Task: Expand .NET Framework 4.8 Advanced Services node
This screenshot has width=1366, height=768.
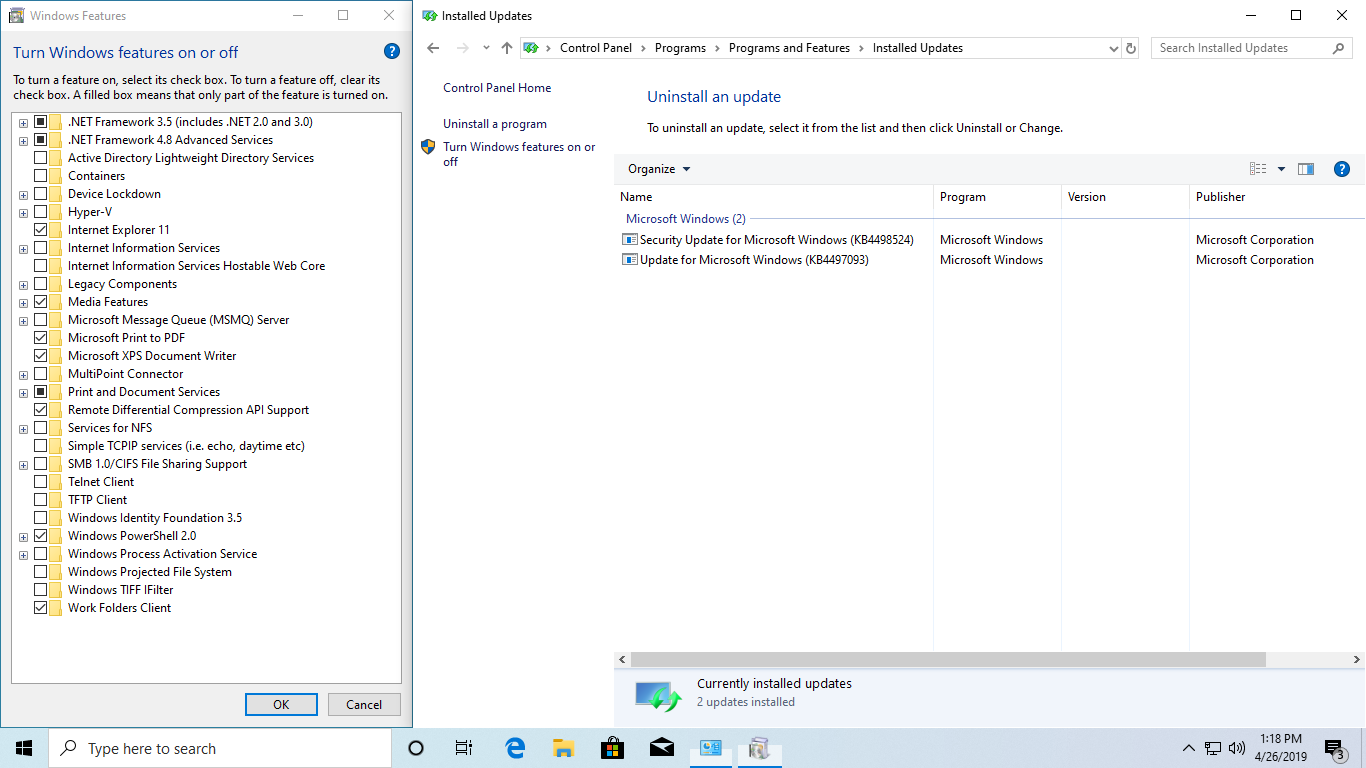Action: point(23,141)
